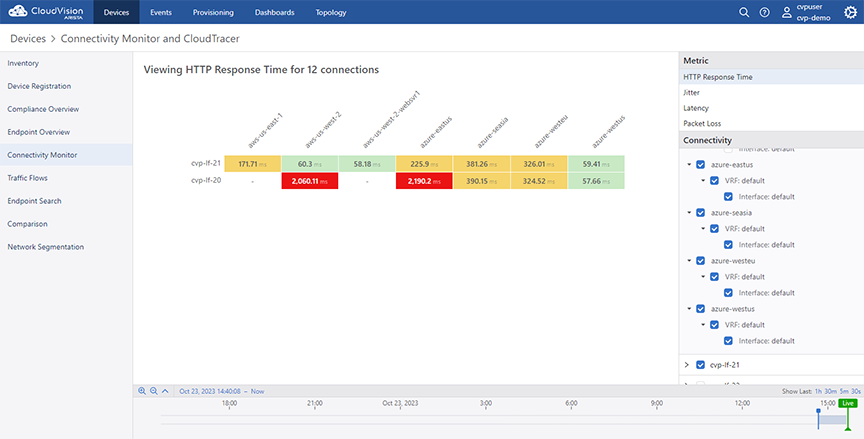Viewport: 864px width, 439px height.
Task: Open Device Registration in the sidebar
Action: coord(66,86)
